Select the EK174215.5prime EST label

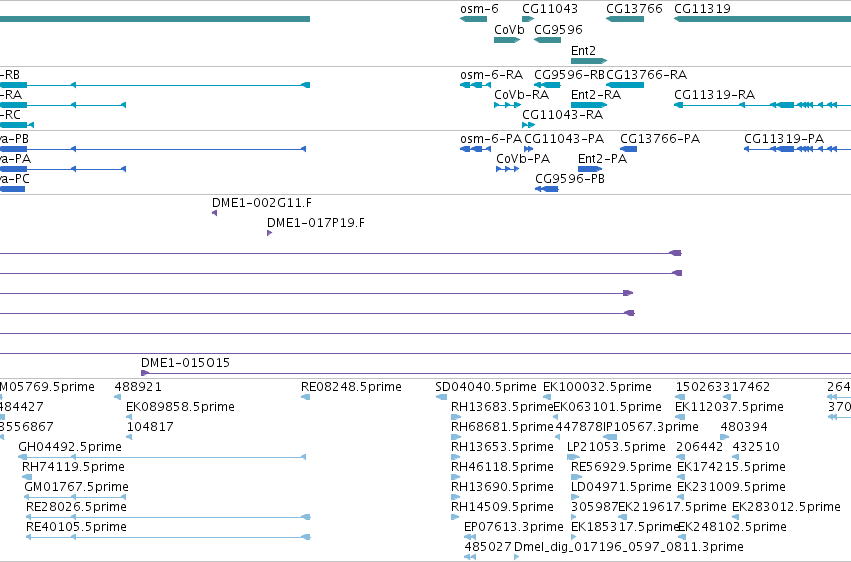[731, 467]
